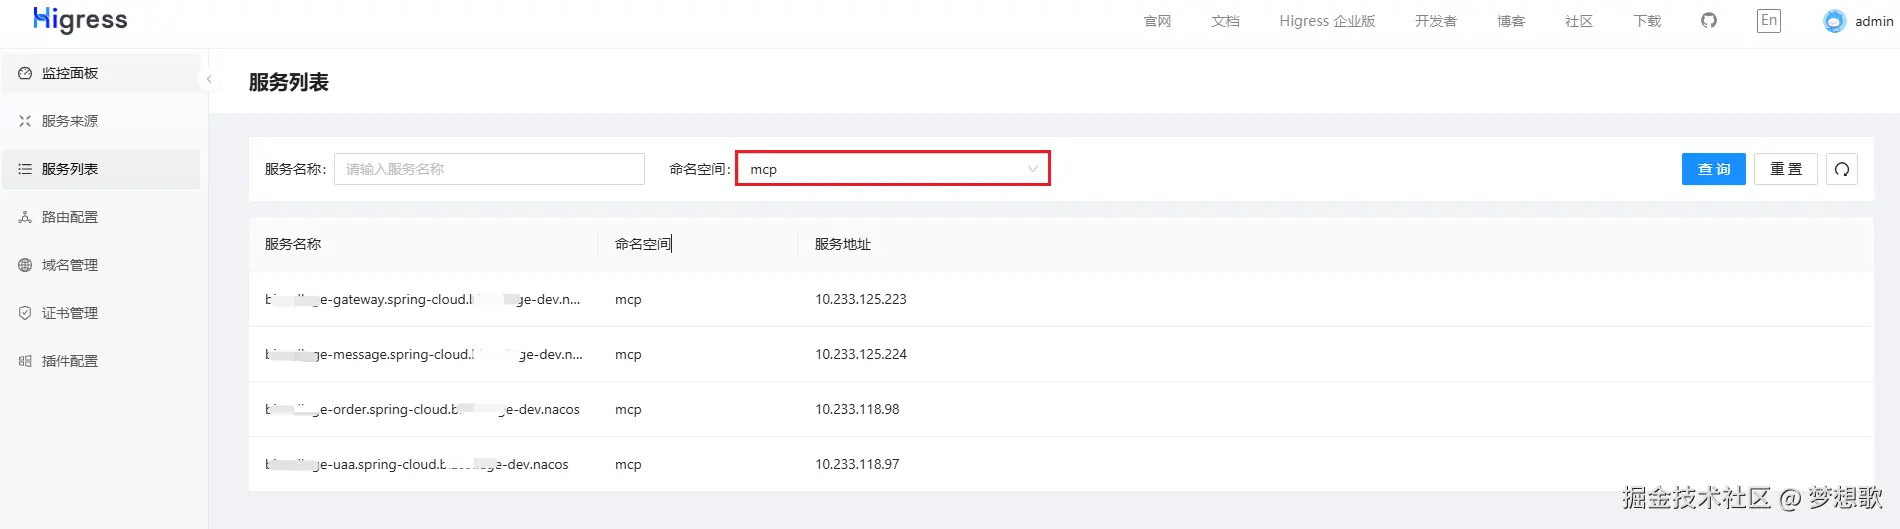Go to 域名管理 menu item

pyautogui.click(x=70, y=265)
